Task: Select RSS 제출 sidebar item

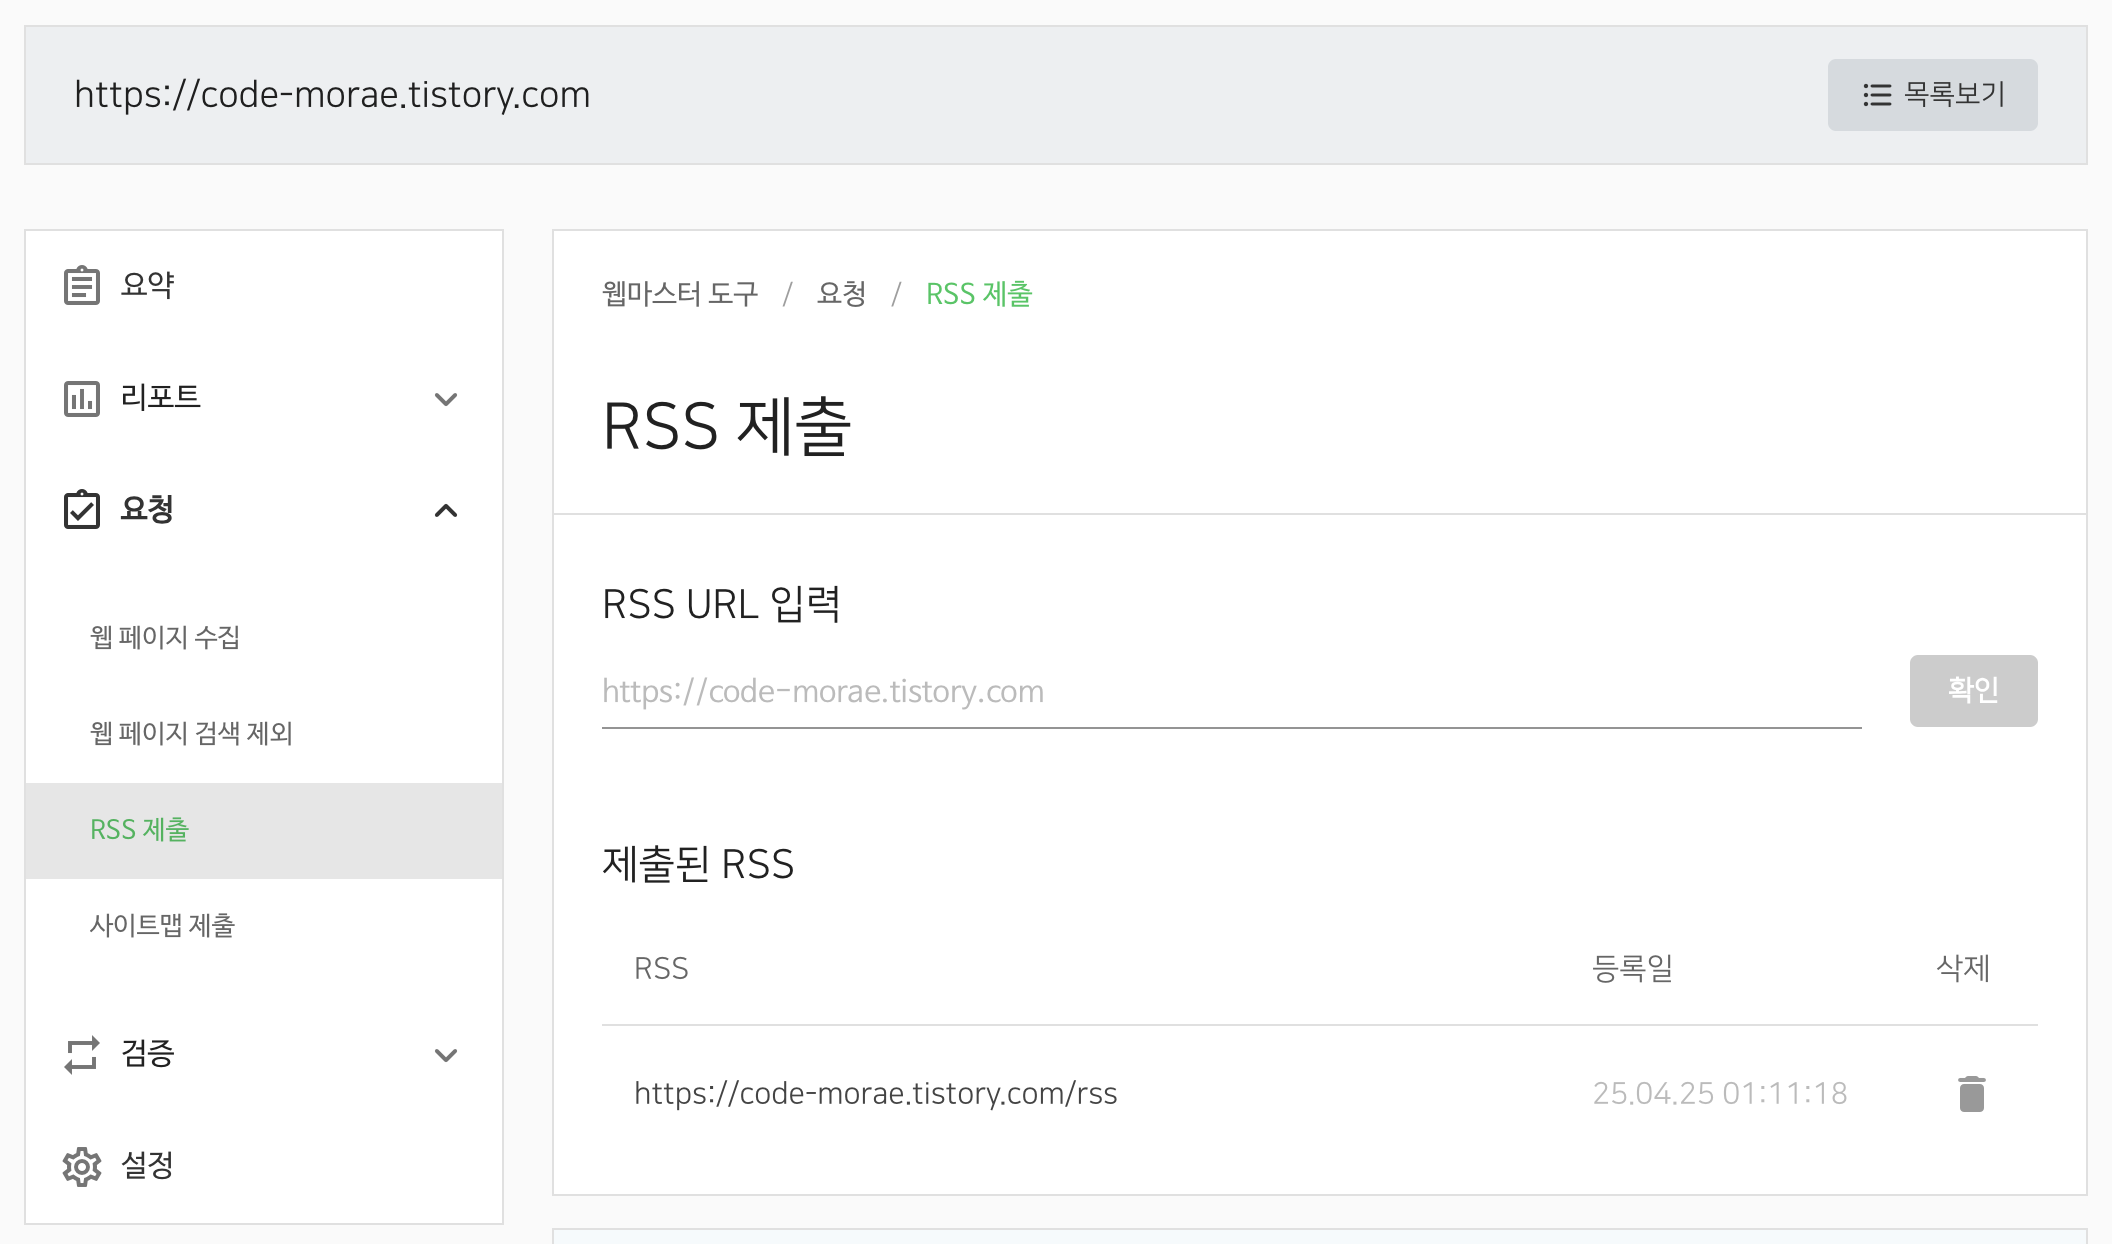Action: coord(140,830)
